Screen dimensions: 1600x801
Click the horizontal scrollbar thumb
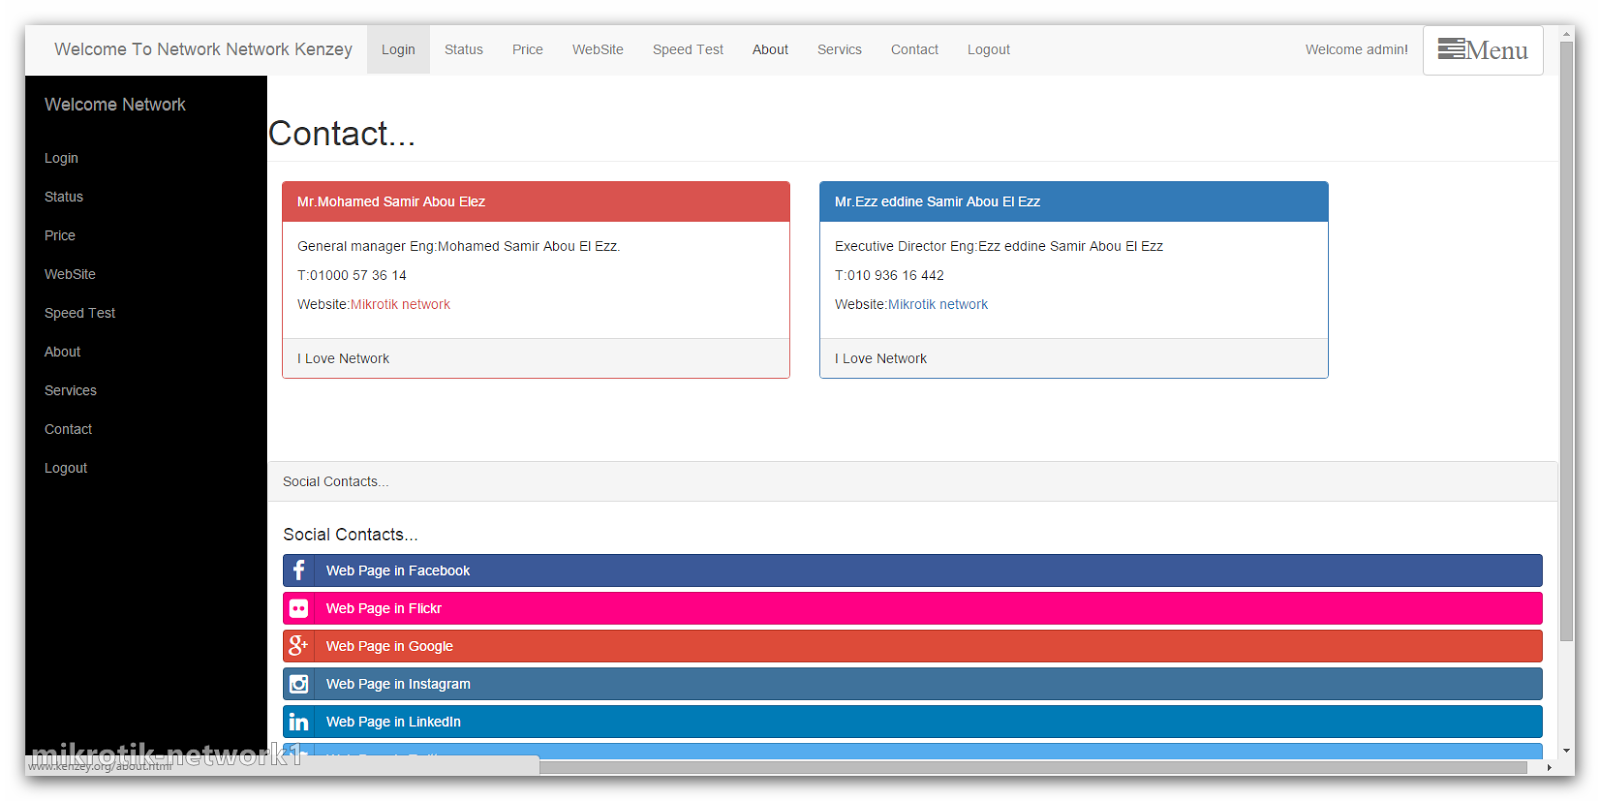[1033, 768]
